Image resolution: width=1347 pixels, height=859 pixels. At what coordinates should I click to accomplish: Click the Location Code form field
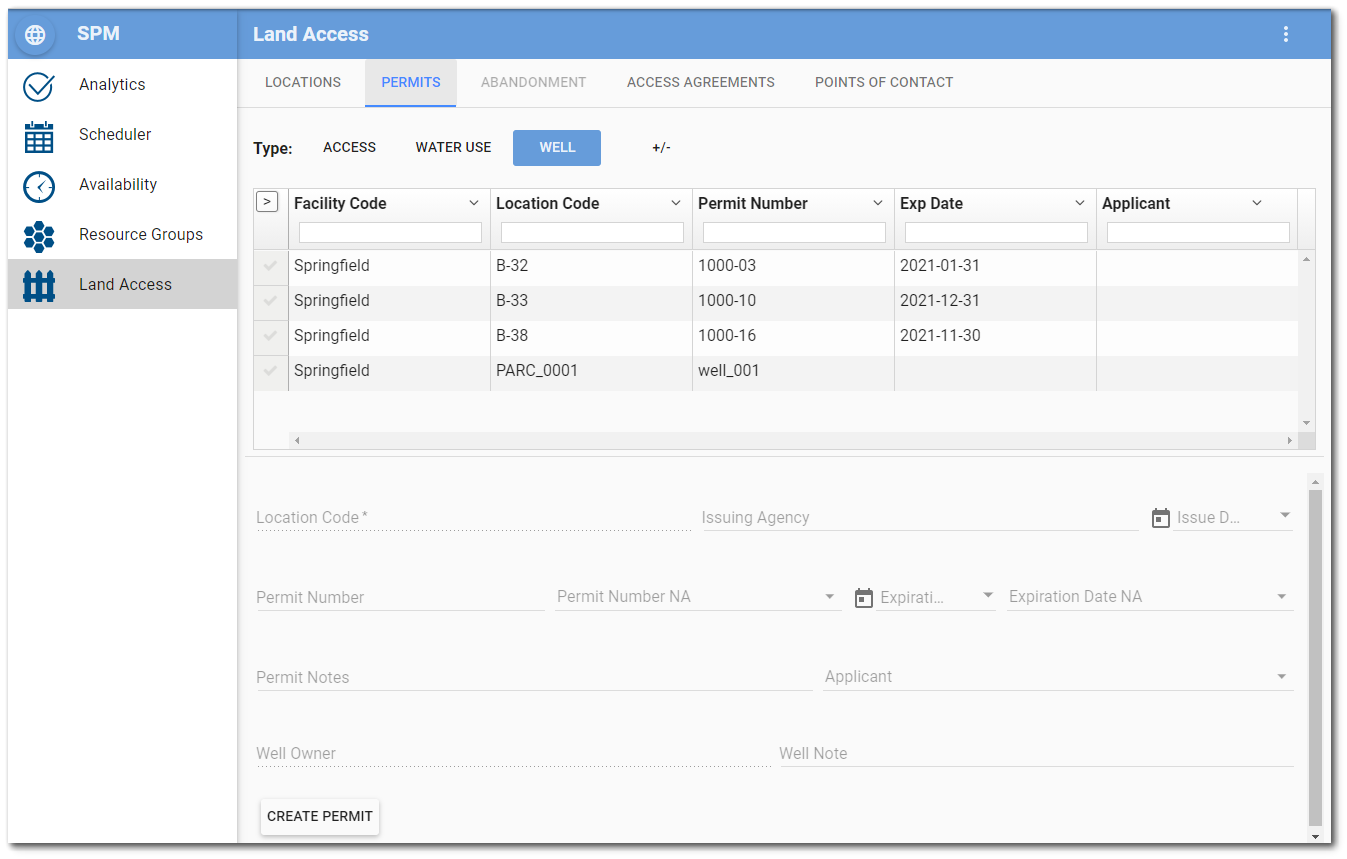pyautogui.click(x=473, y=518)
